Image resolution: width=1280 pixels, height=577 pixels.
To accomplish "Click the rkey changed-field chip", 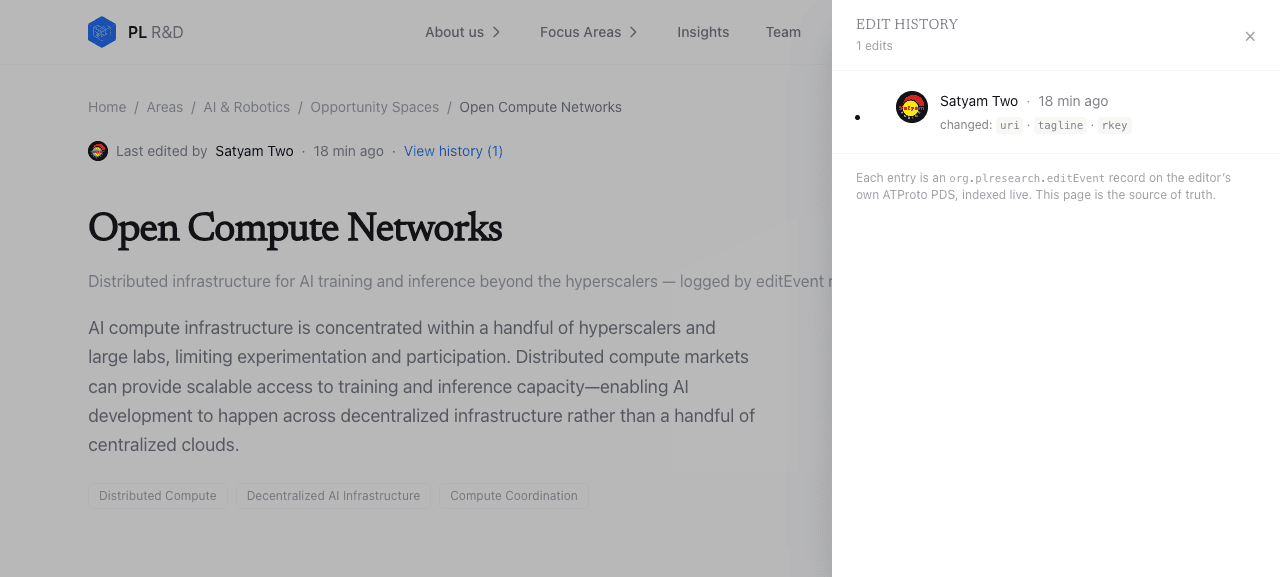I will click(1114, 125).
